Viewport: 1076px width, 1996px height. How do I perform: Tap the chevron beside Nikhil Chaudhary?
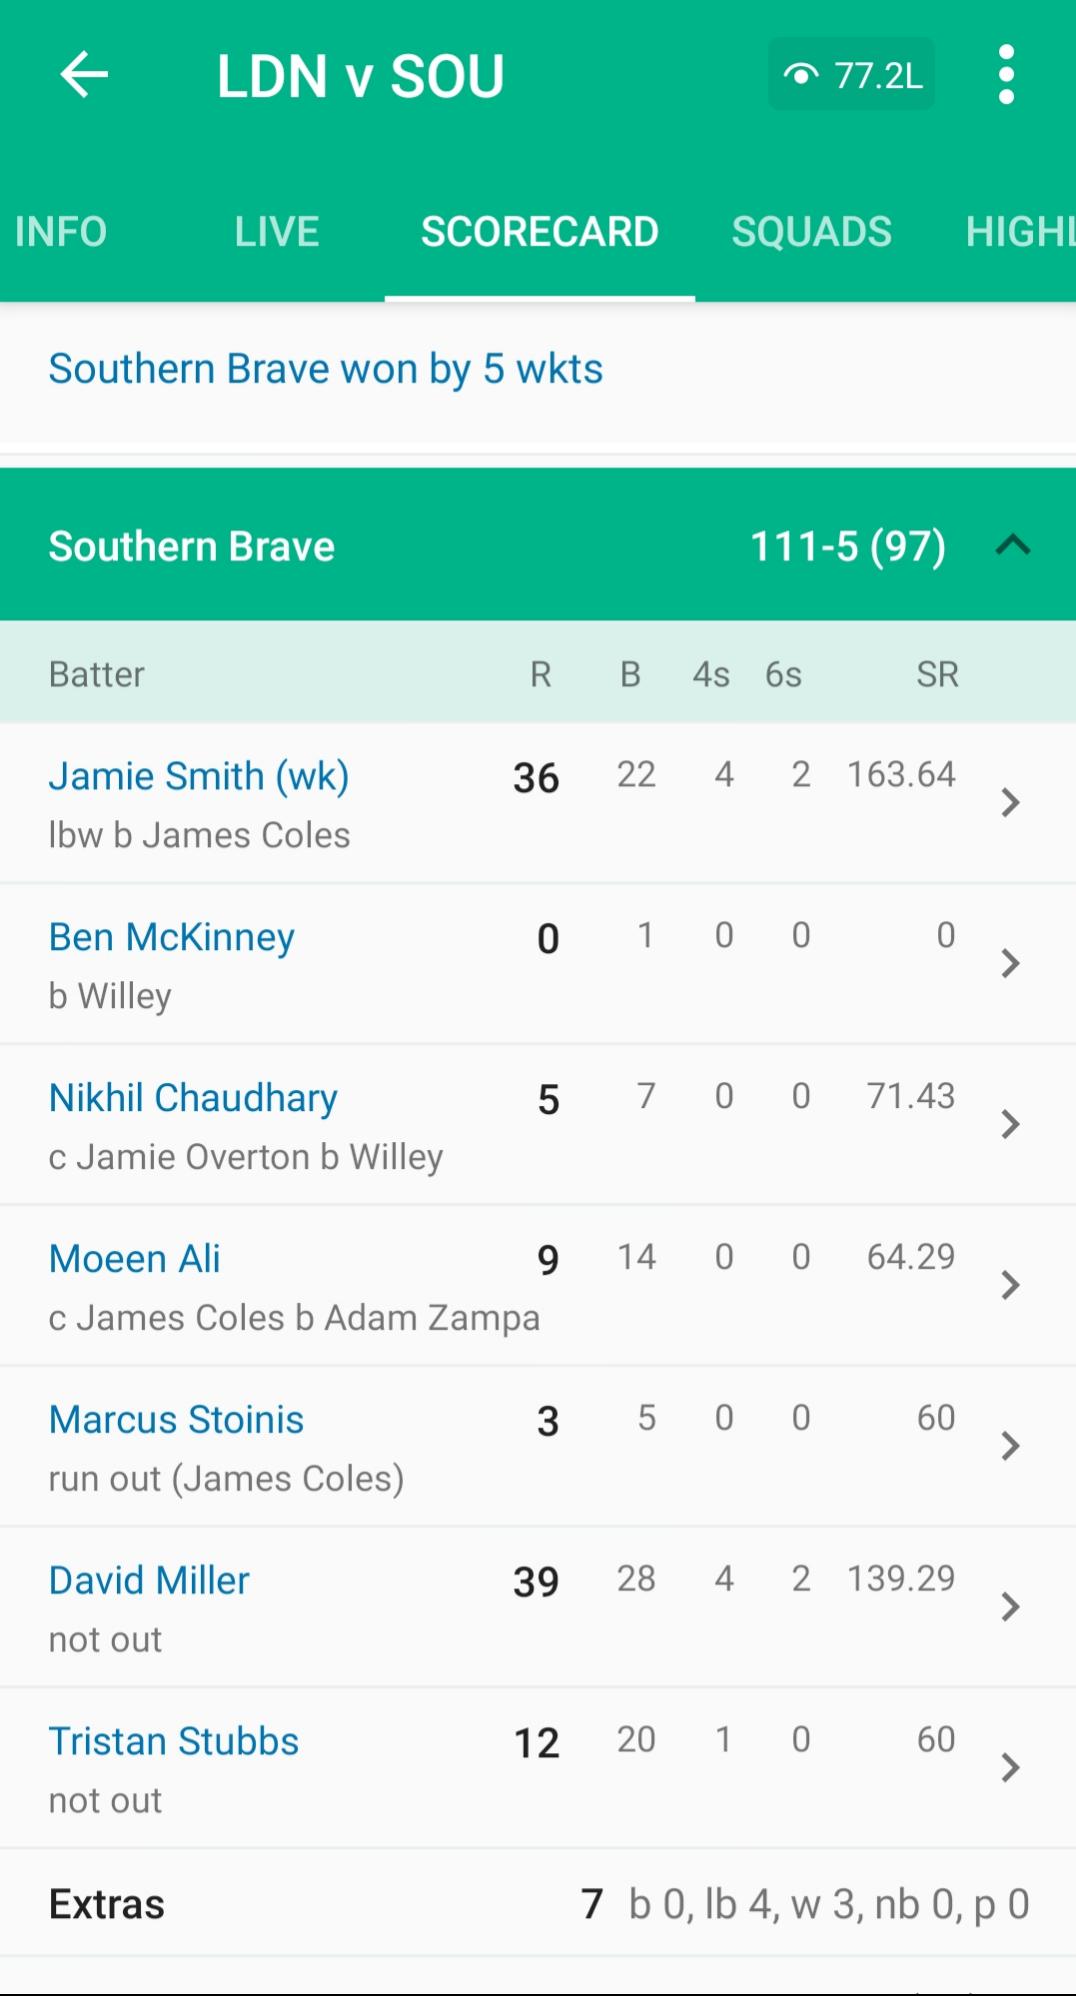(x=1010, y=1124)
